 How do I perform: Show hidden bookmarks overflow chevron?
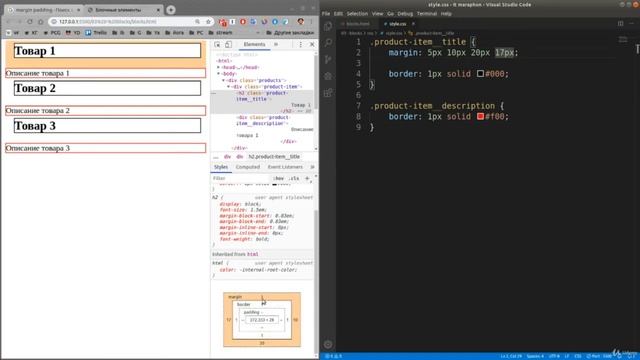click(258, 32)
